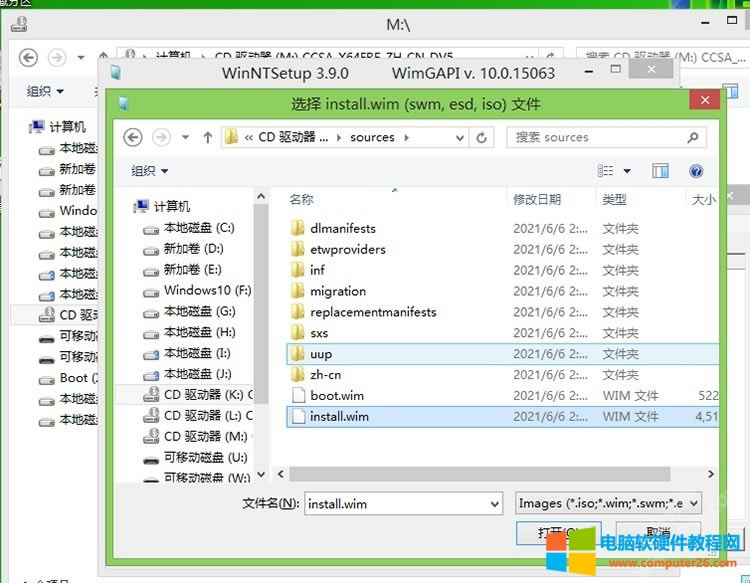Select the boot.wim file
Image resolution: width=750 pixels, height=583 pixels.
502,396
